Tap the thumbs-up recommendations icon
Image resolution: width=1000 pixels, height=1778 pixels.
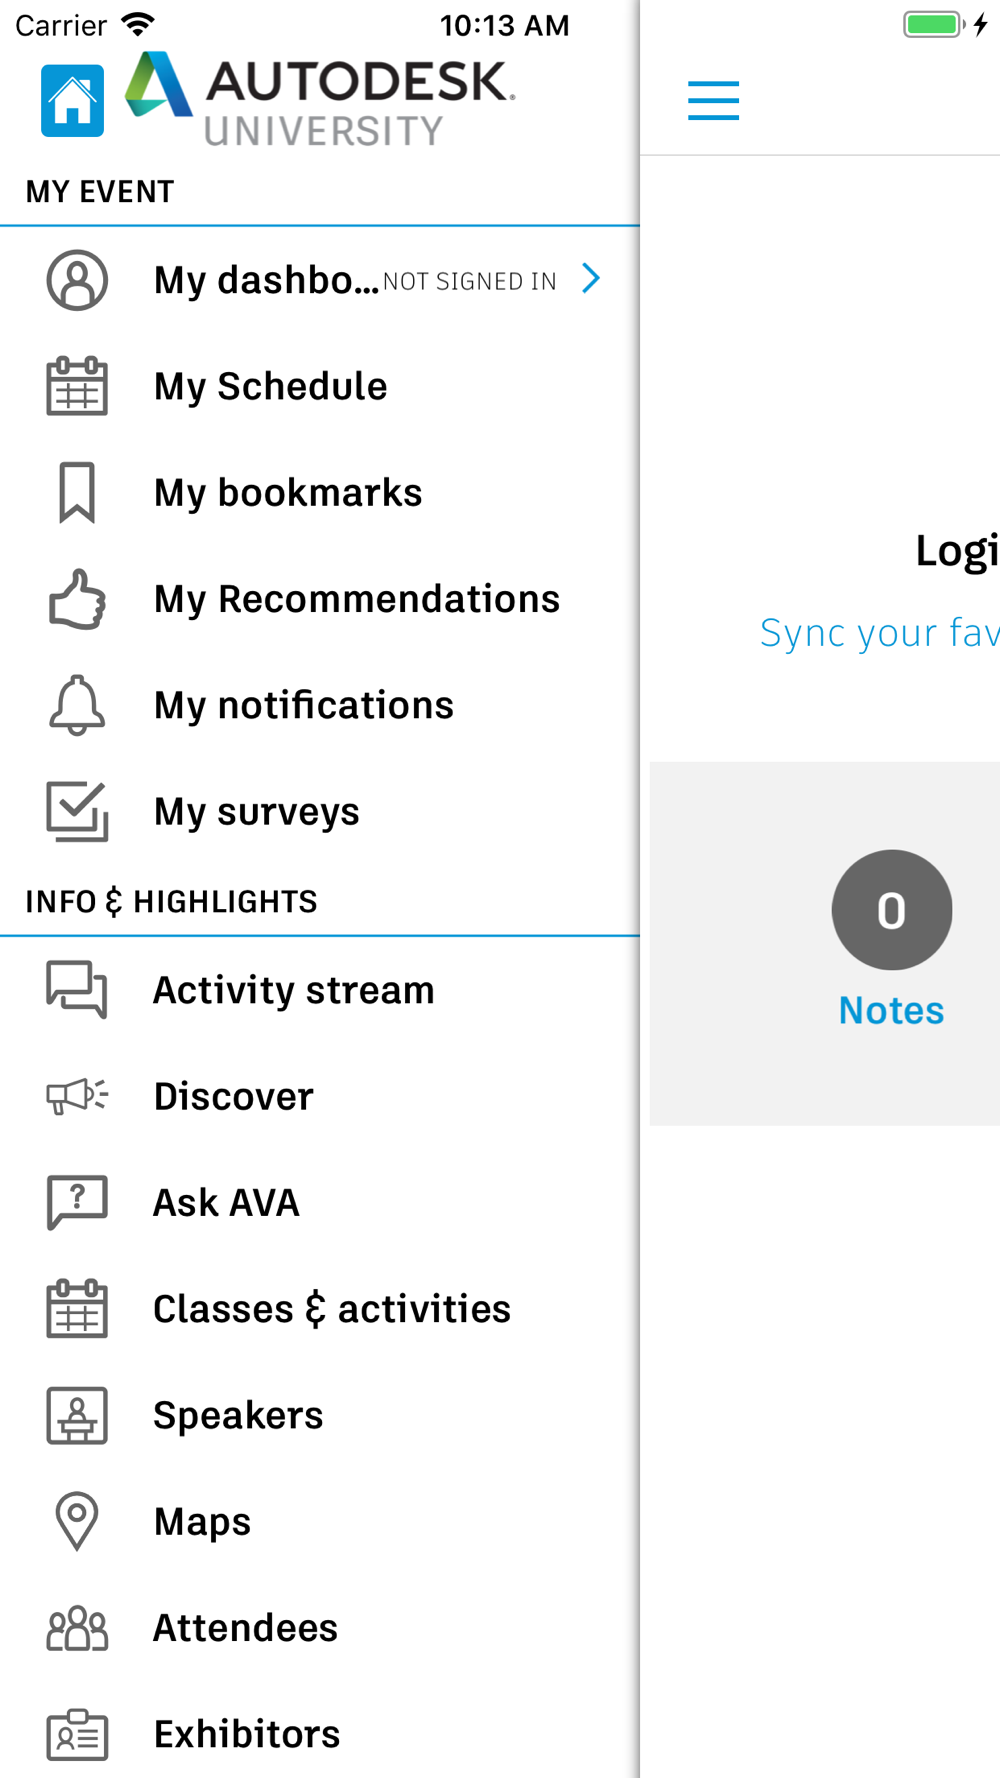coord(77,599)
